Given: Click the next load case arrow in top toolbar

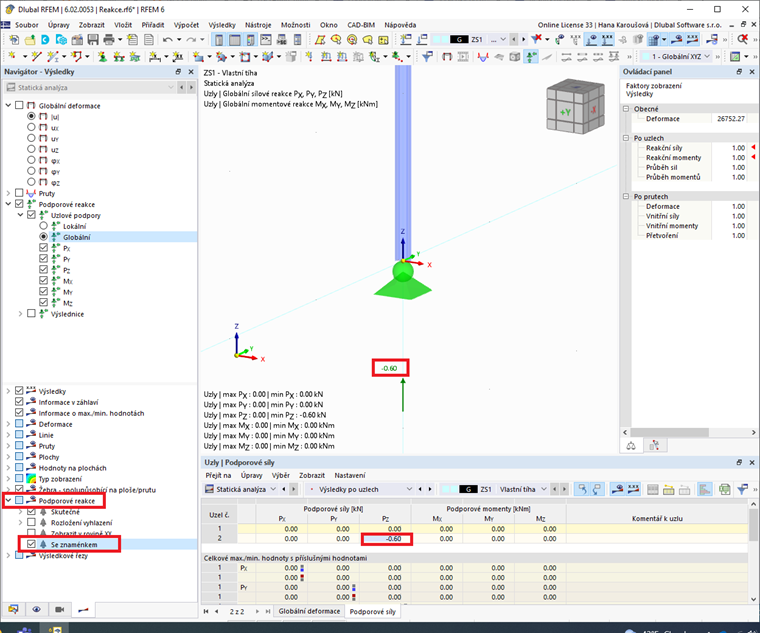Looking at the screenshot, I should click(x=523, y=39).
